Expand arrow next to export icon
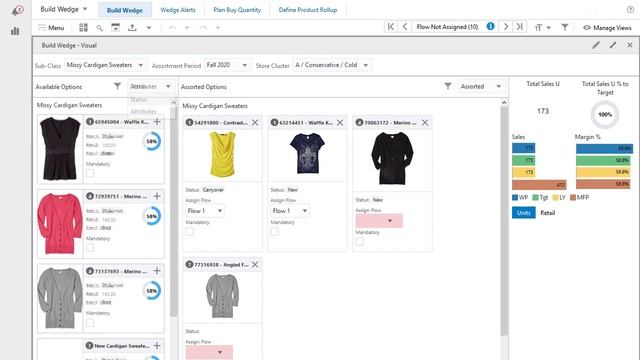640x360 pixels. tap(149, 28)
